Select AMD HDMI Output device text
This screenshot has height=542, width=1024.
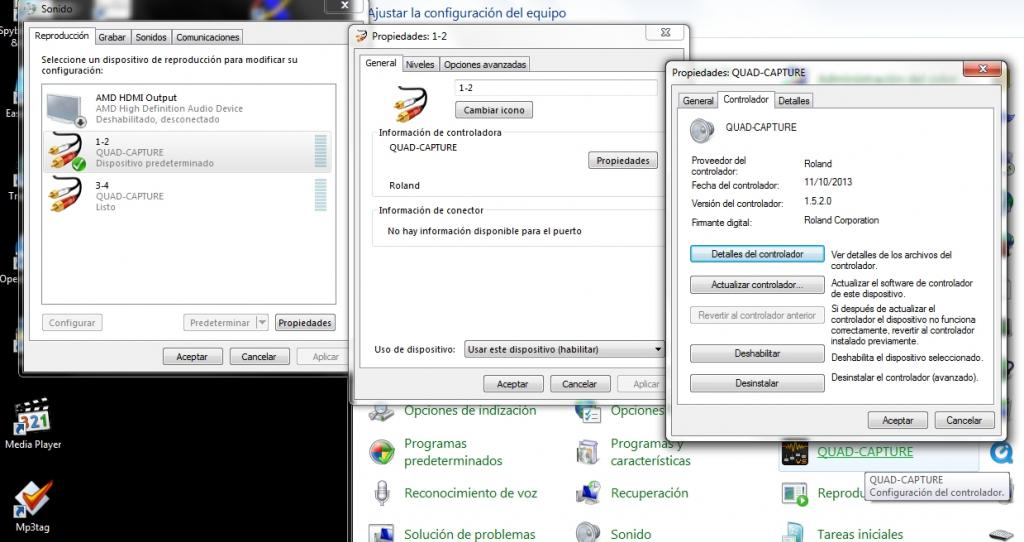[136, 97]
